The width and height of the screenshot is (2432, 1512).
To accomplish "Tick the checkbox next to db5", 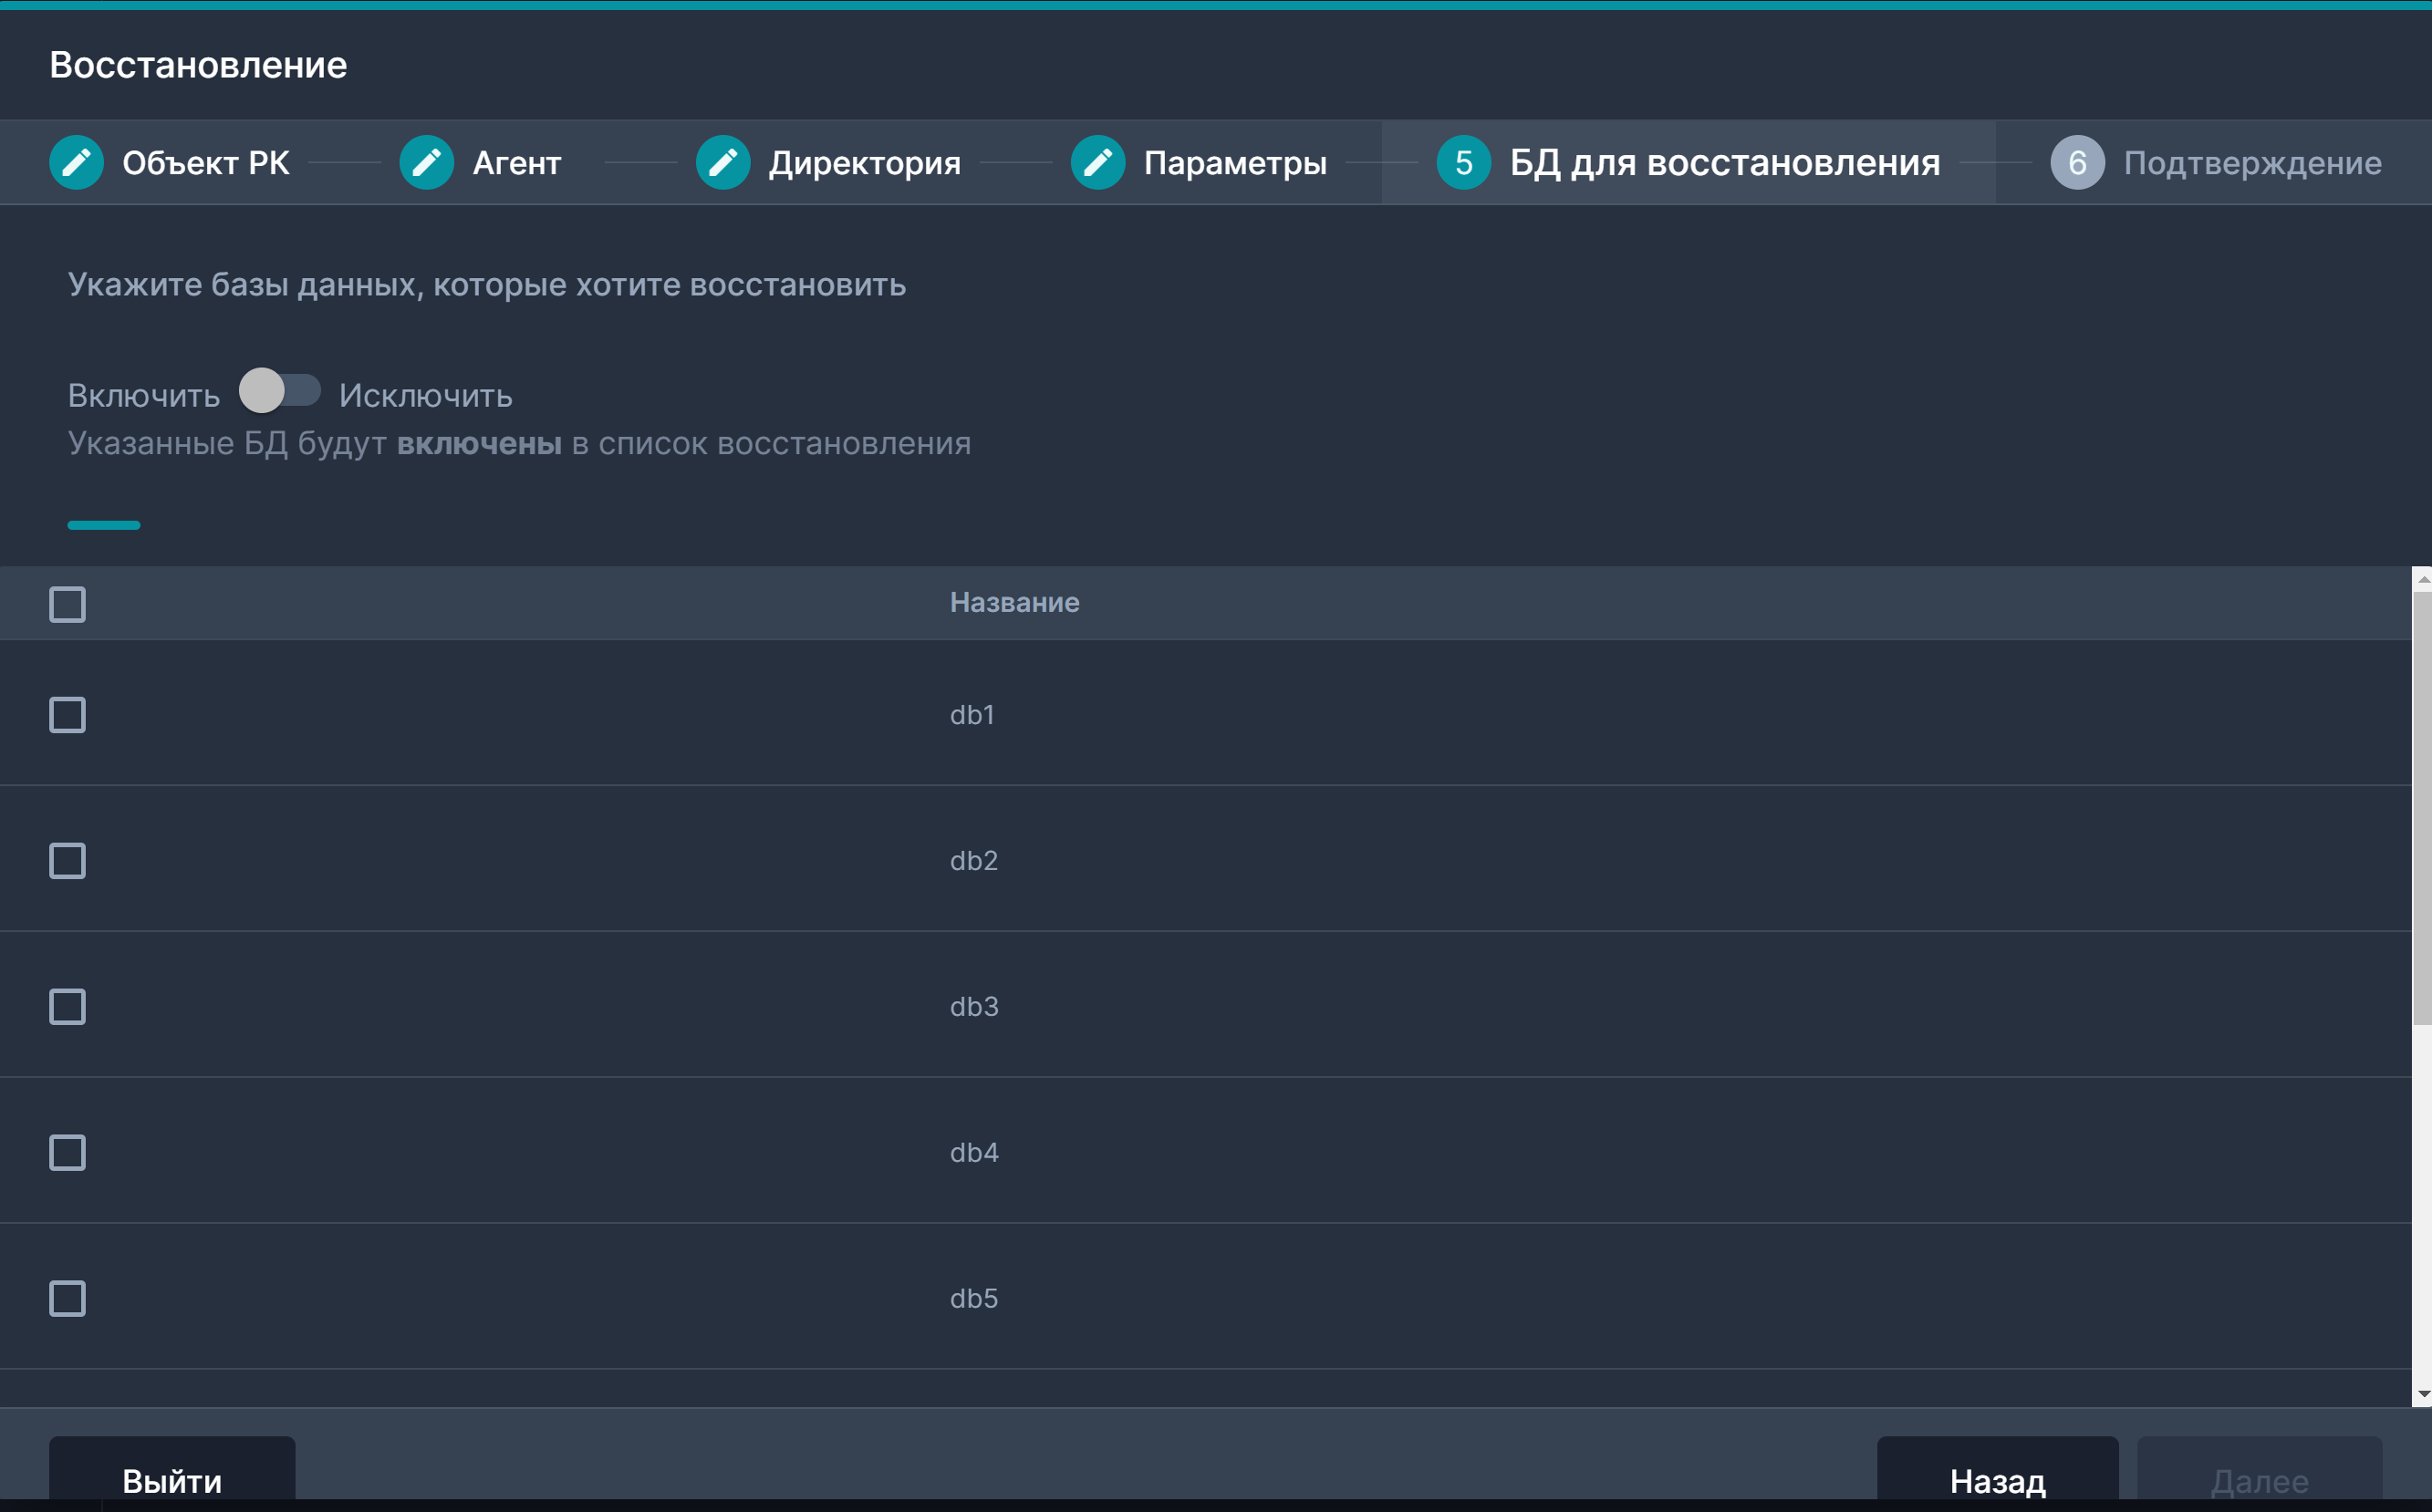I will [67, 1299].
